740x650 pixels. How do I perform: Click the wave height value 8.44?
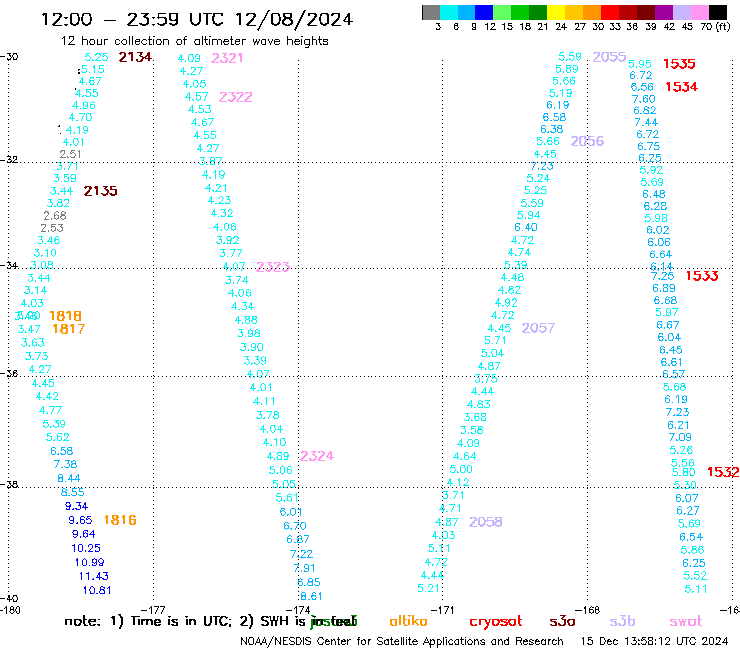pyautogui.click(x=69, y=479)
